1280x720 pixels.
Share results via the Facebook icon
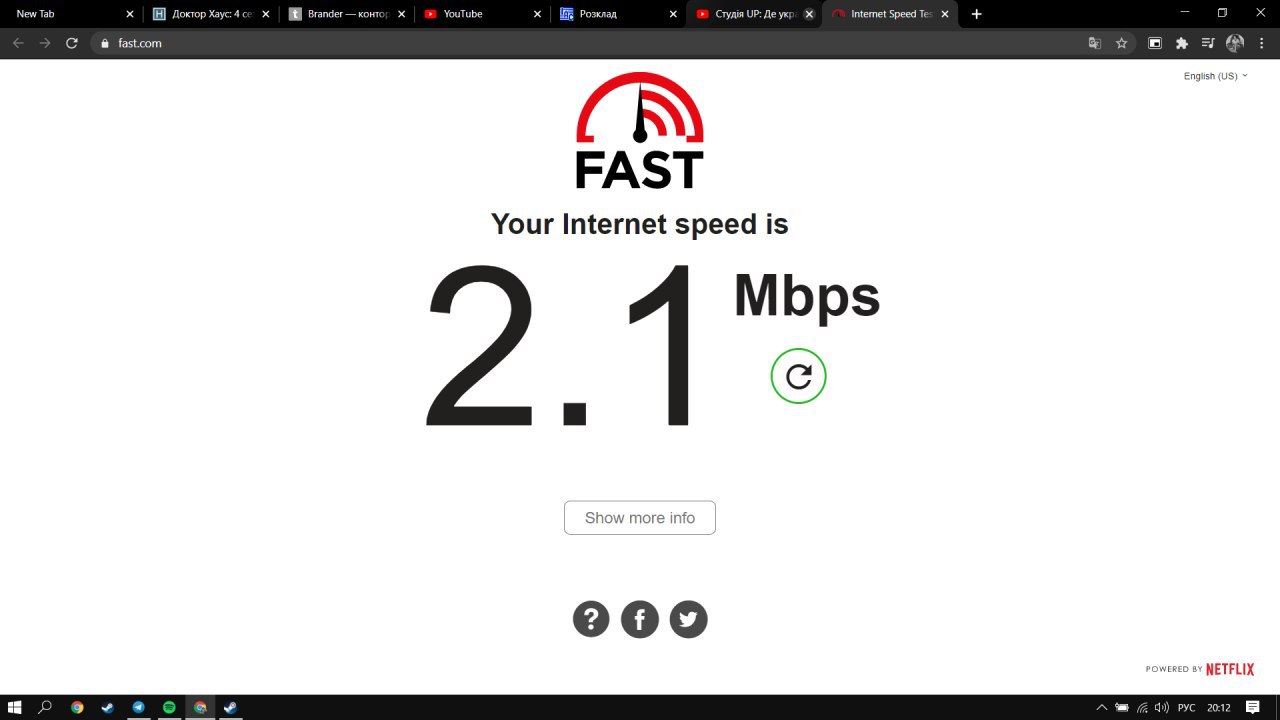click(640, 619)
